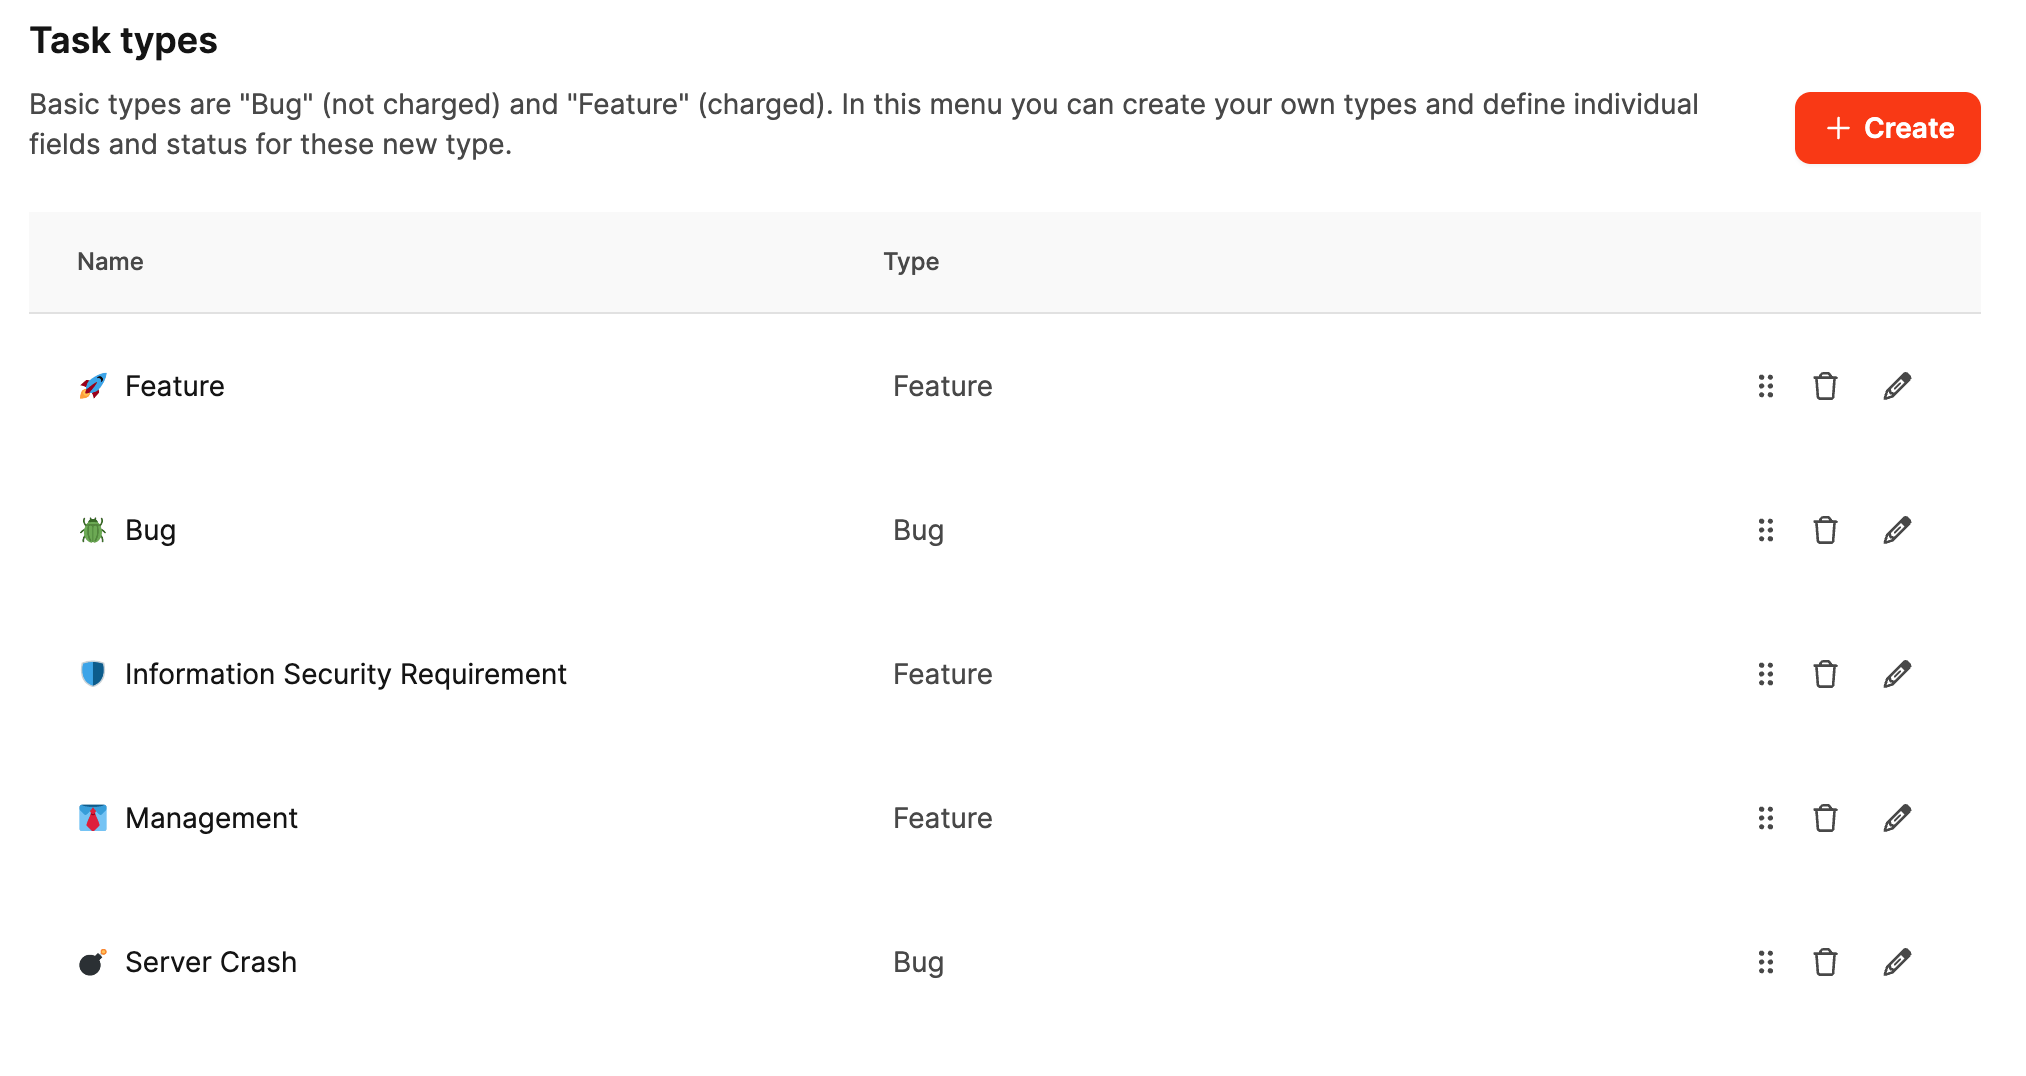Viewport: 2026px width, 1076px height.
Task: Select the Server Crash name
Action: pos(211,962)
